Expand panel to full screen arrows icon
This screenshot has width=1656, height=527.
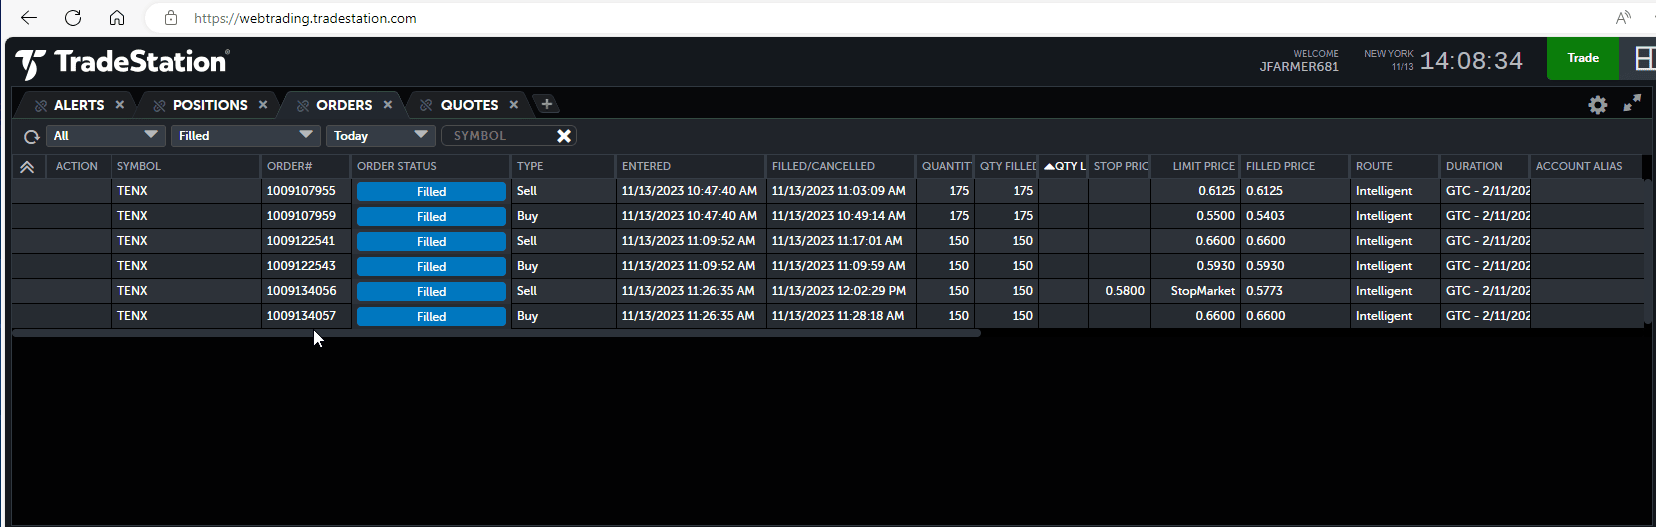tap(1632, 104)
